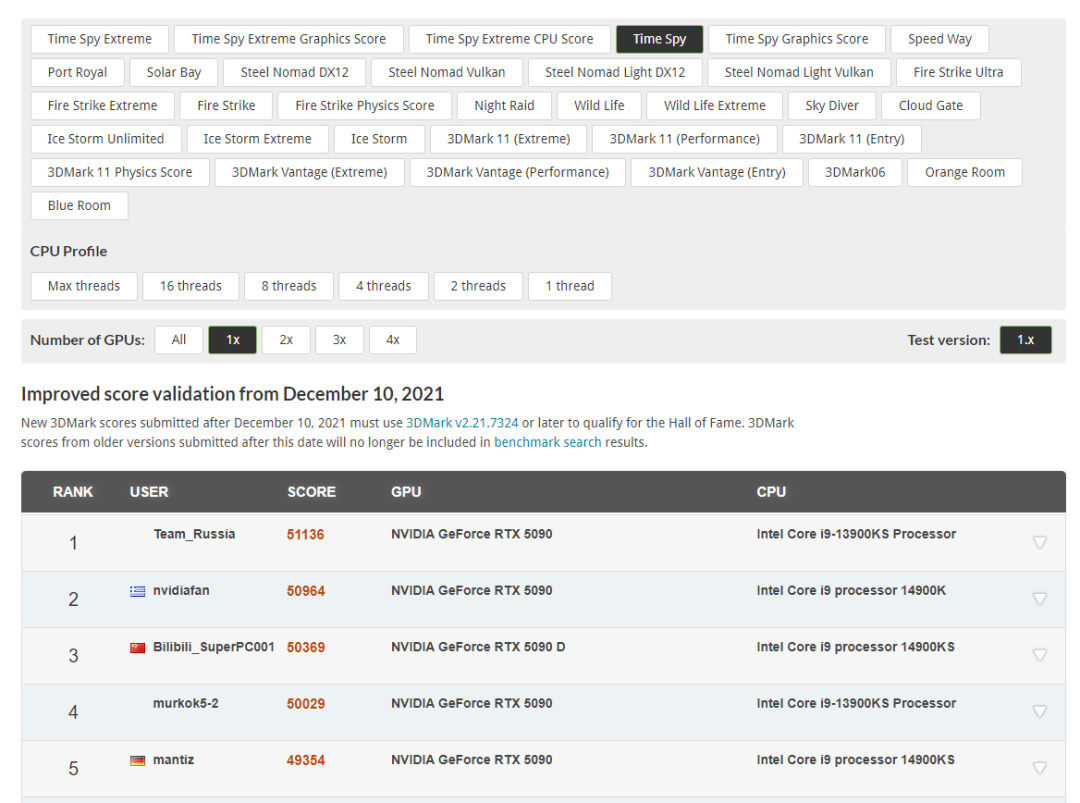Select Blue Room benchmark
The height and width of the screenshot is (803, 1080).
tap(79, 206)
